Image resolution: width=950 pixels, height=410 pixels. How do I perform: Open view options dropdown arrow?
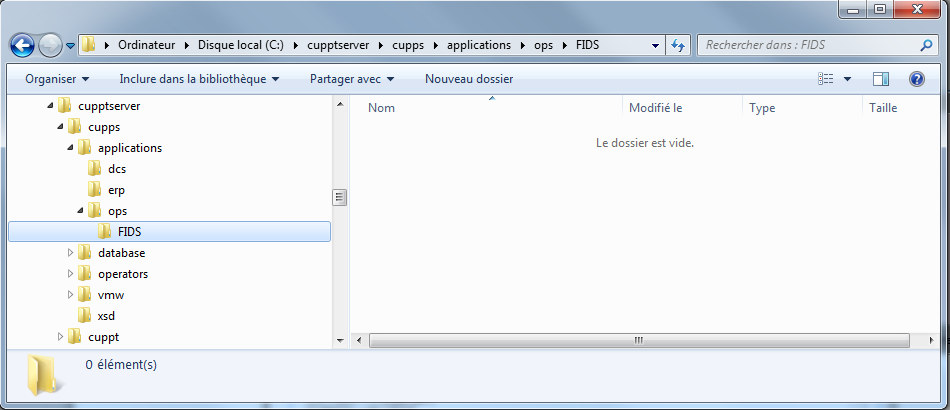pyautogui.click(x=848, y=79)
